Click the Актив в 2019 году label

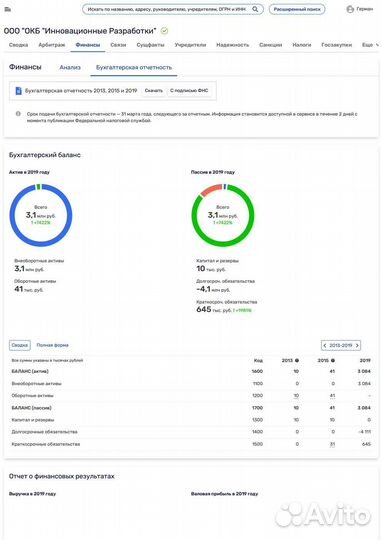[x=29, y=172]
